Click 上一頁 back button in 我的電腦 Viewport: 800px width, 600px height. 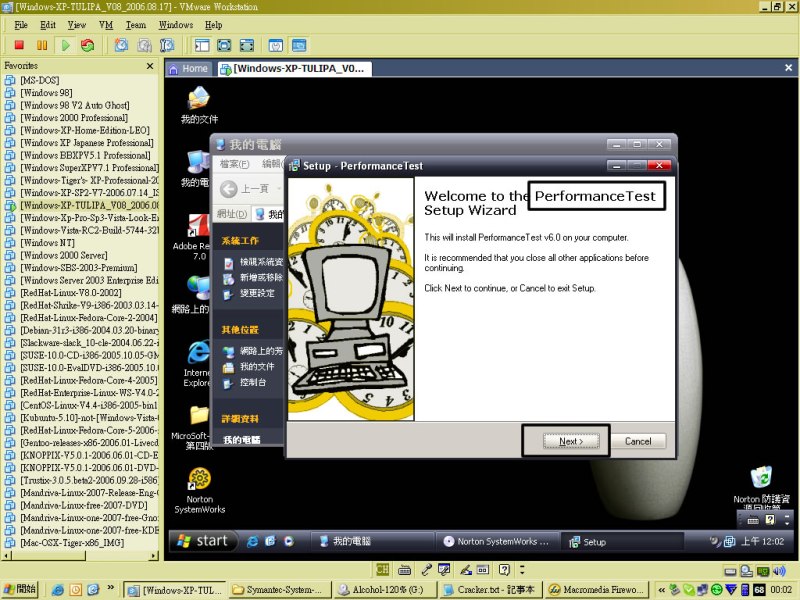(244, 189)
